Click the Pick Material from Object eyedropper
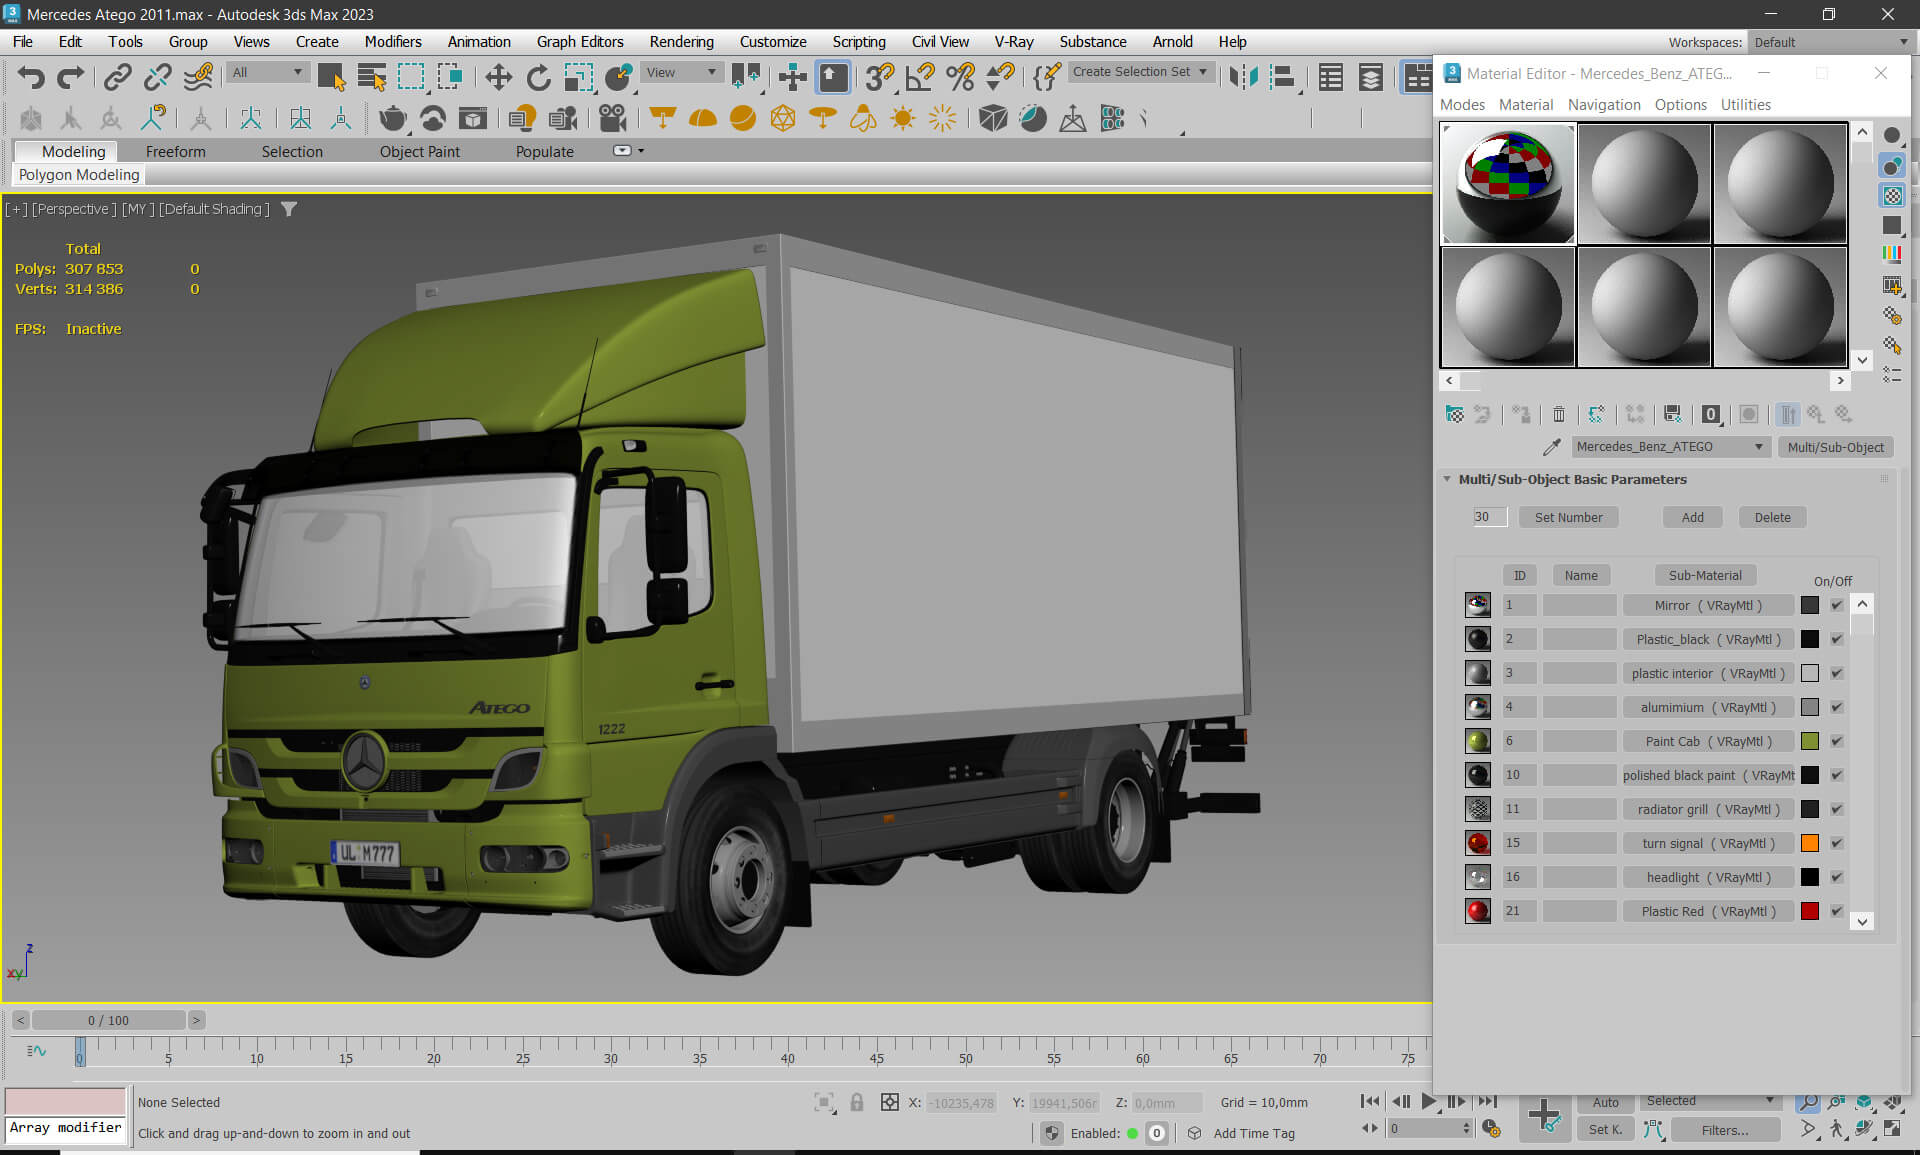This screenshot has width=1920, height=1155. pyautogui.click(x=1551, y=447)
